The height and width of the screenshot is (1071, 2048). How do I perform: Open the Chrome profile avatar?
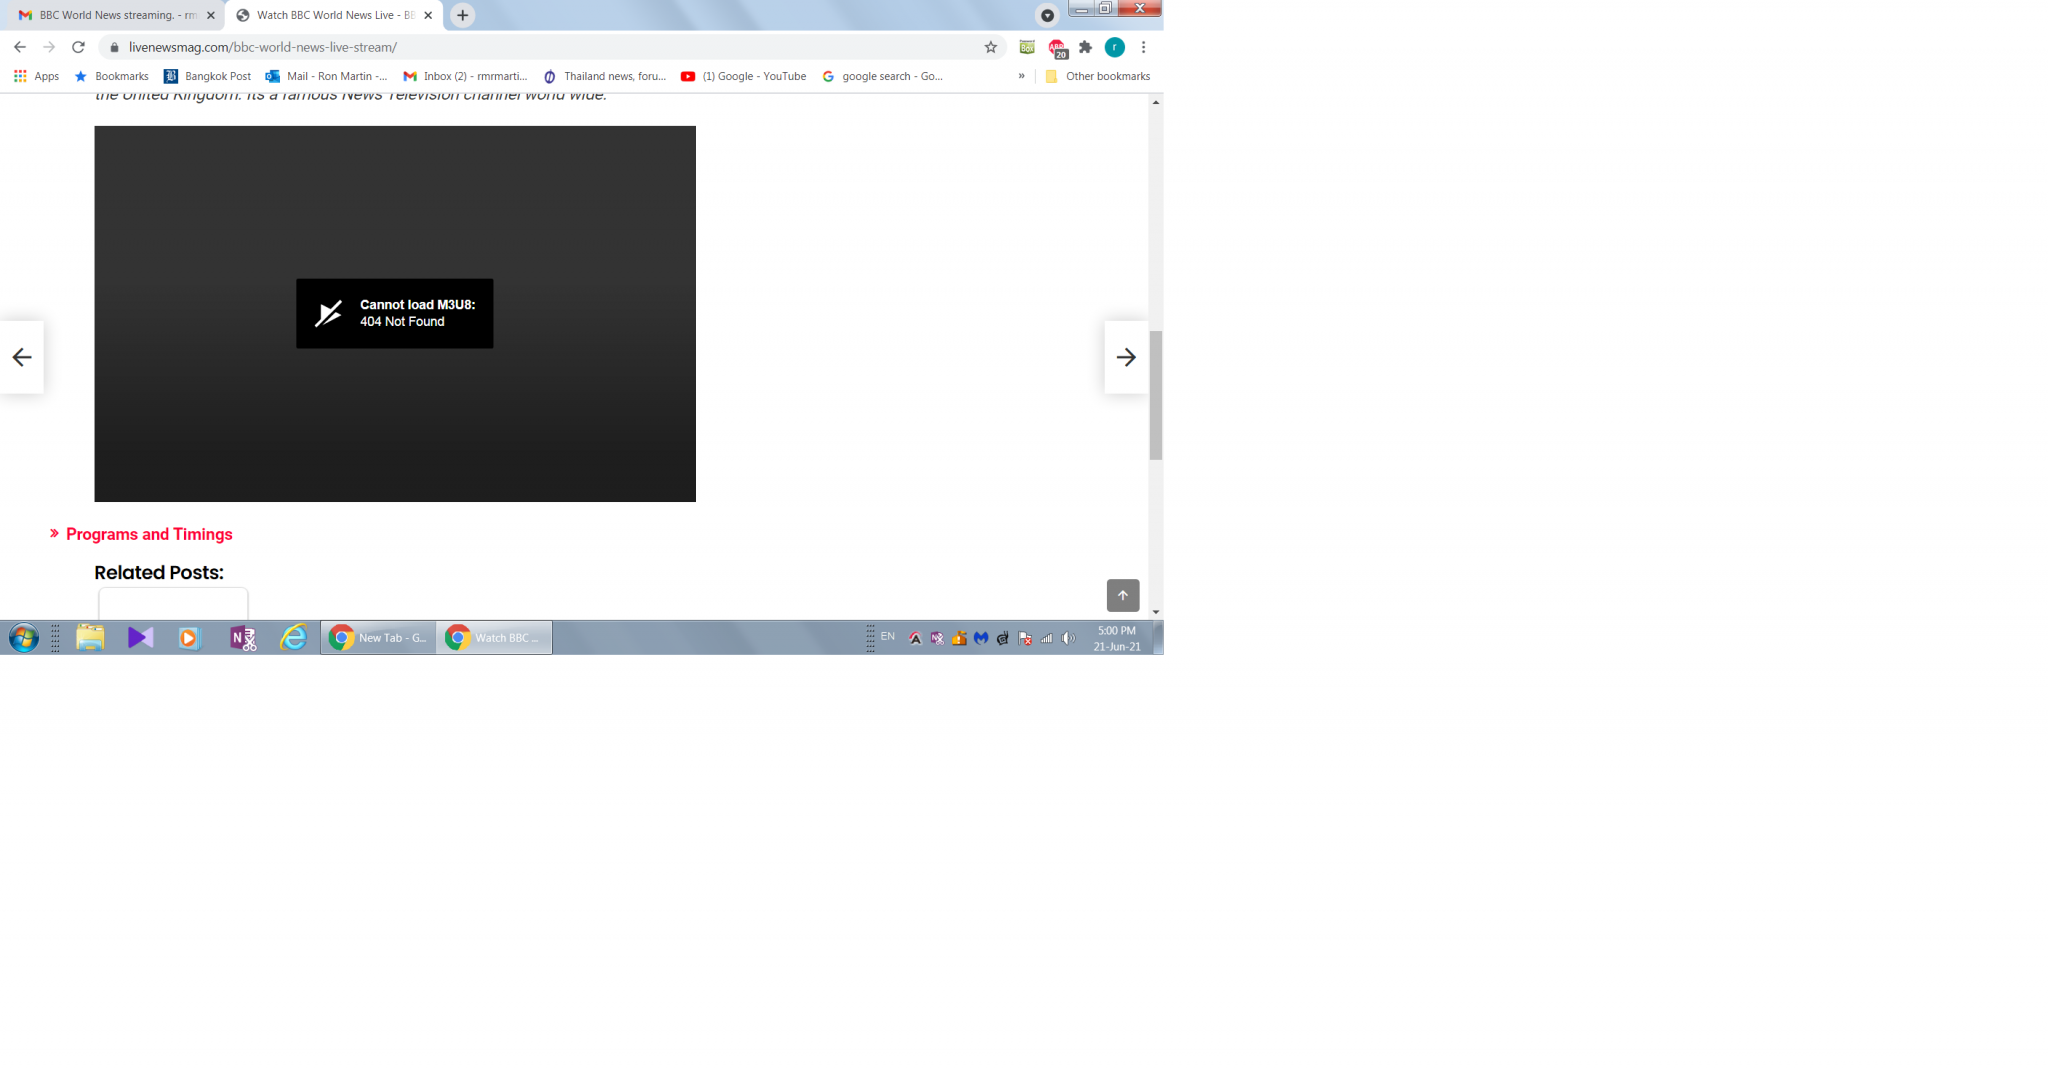pos(1115,47)
